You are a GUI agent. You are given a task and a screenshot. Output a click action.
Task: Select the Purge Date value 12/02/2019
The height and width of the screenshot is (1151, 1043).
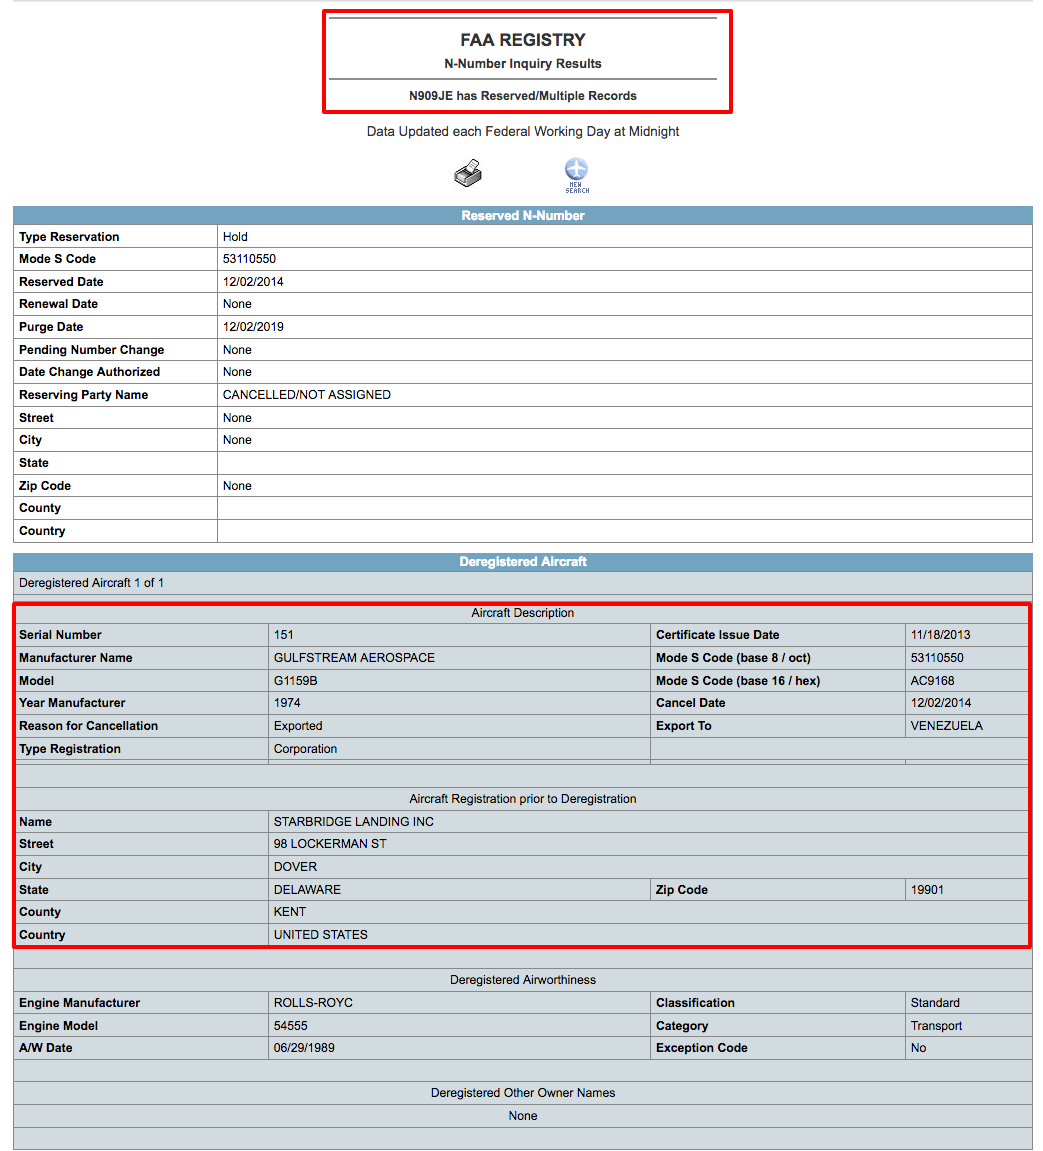tap(253, 327)
